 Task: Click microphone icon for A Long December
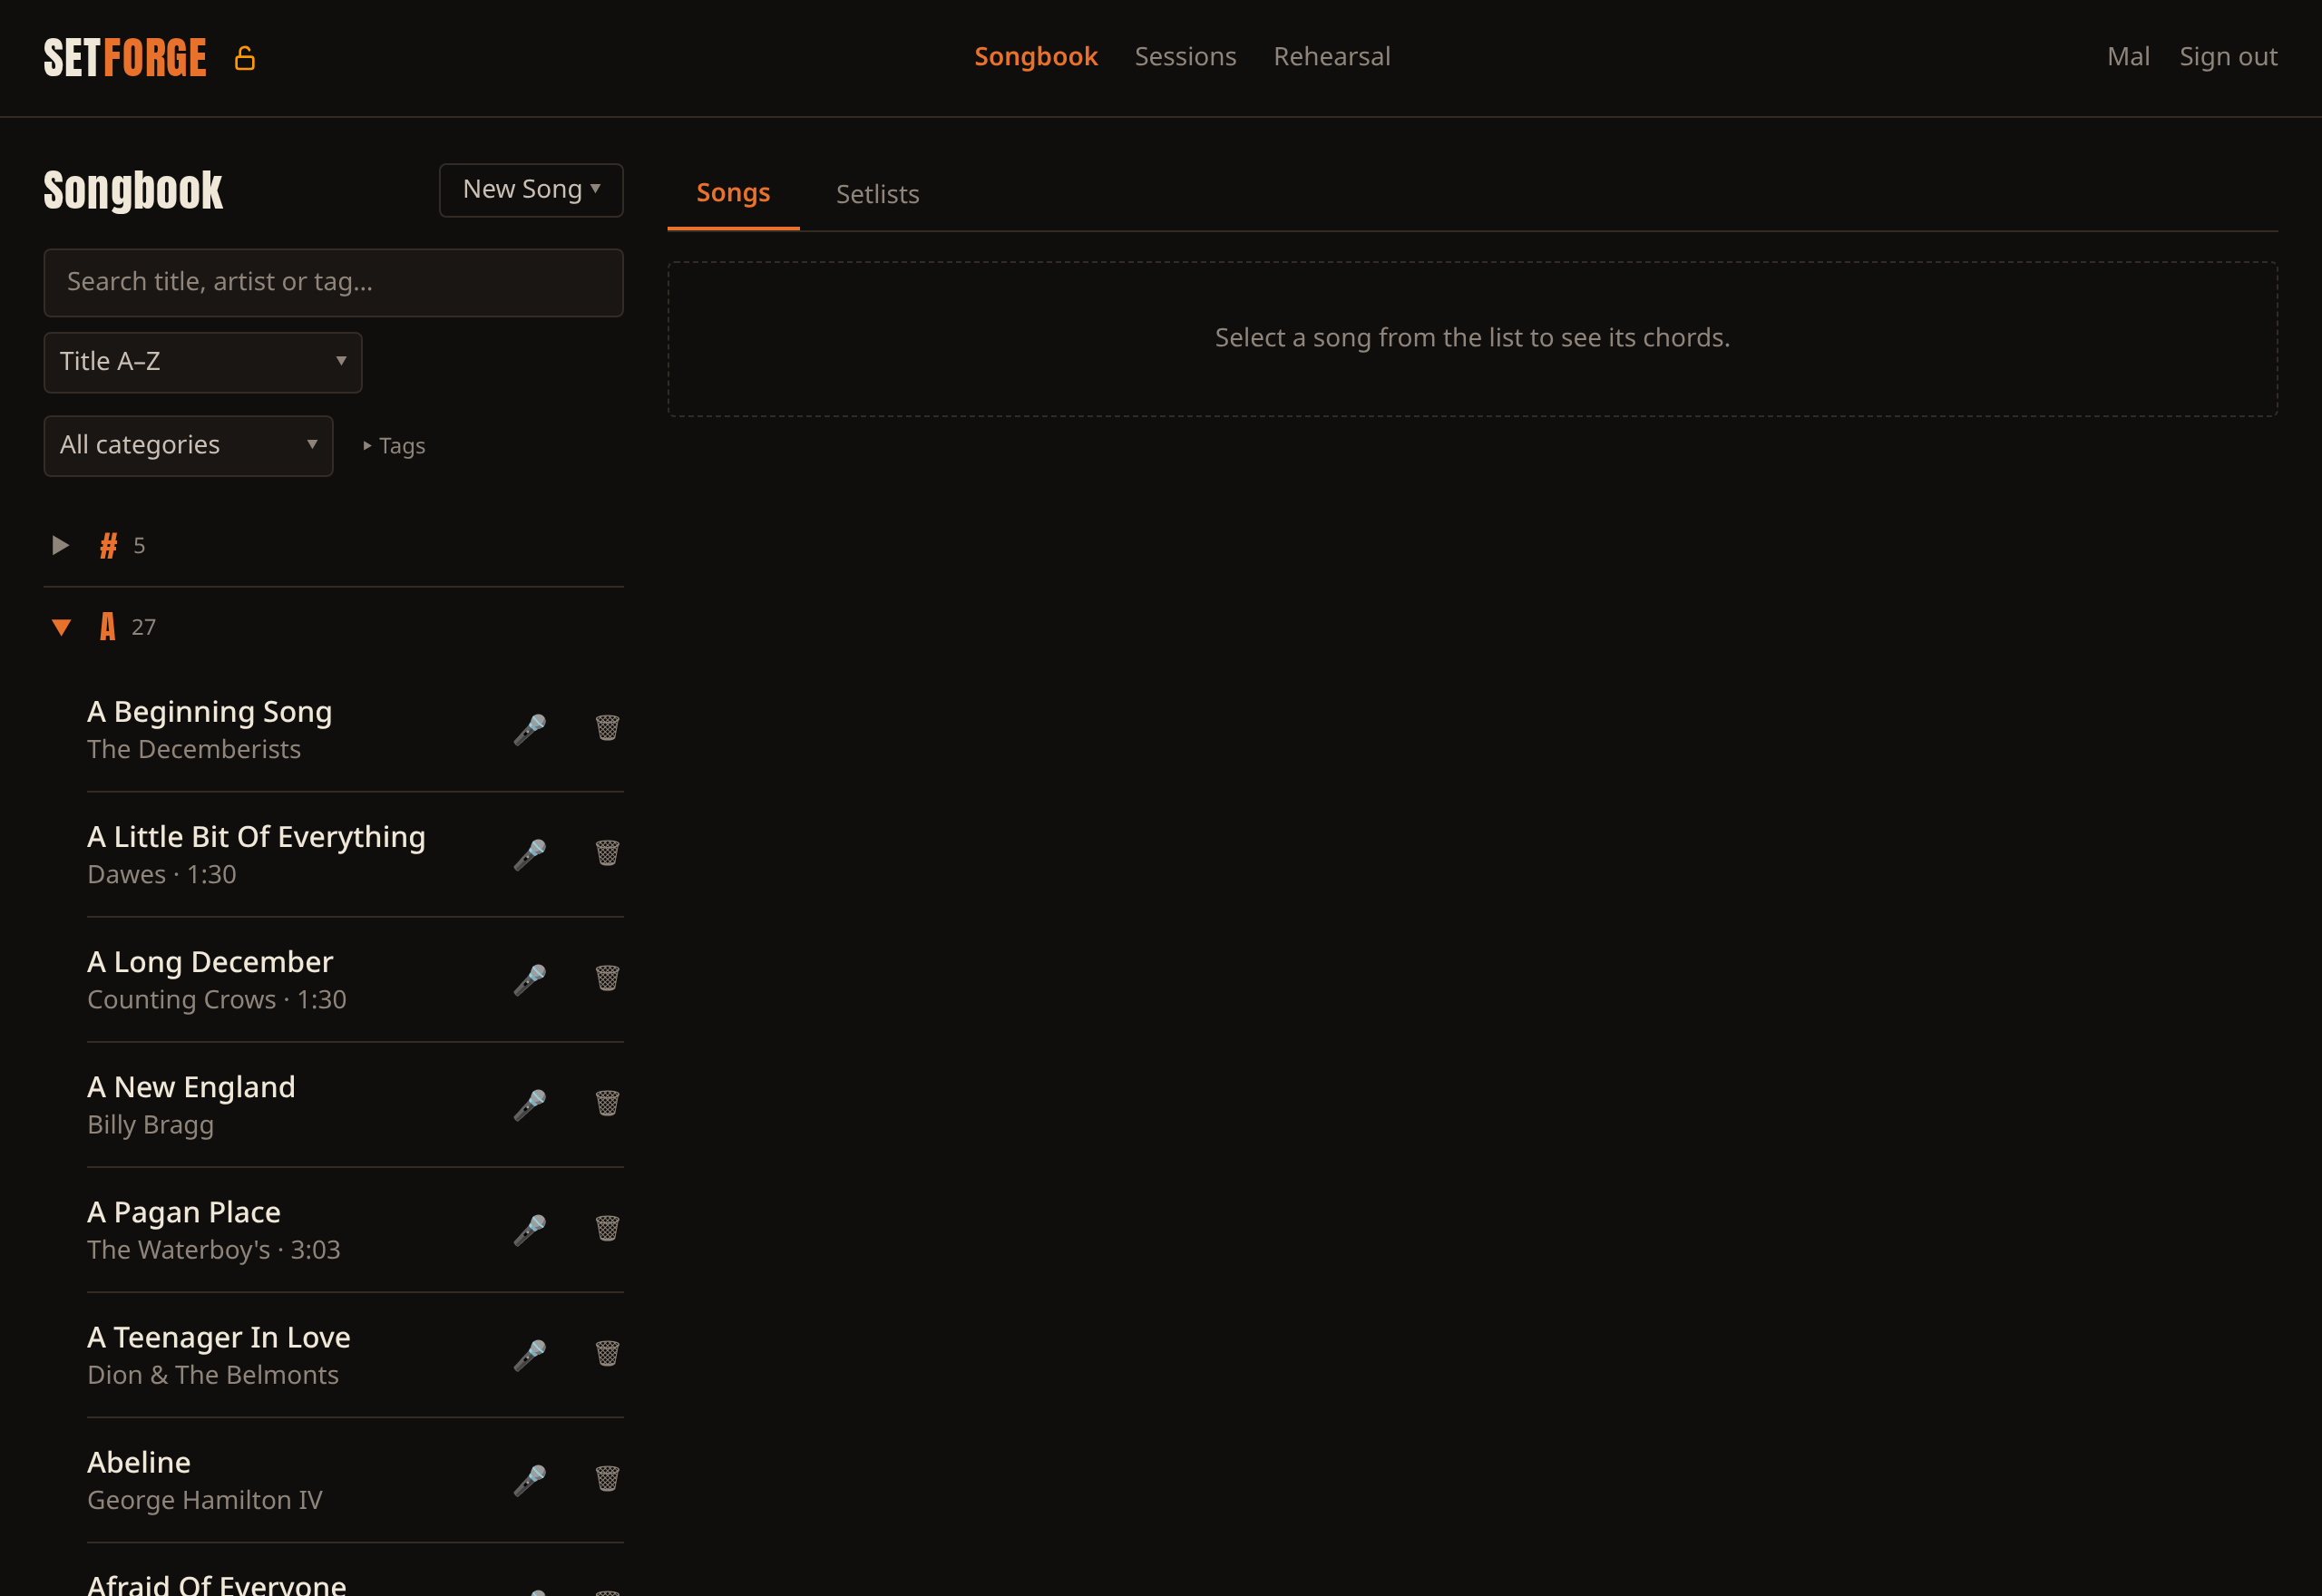point(530,979)
